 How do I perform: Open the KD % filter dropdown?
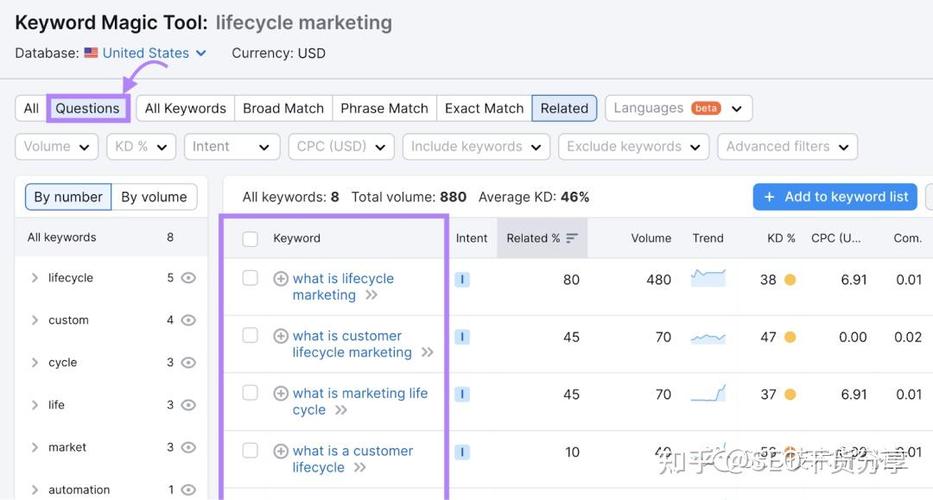[x=140, y=146]
